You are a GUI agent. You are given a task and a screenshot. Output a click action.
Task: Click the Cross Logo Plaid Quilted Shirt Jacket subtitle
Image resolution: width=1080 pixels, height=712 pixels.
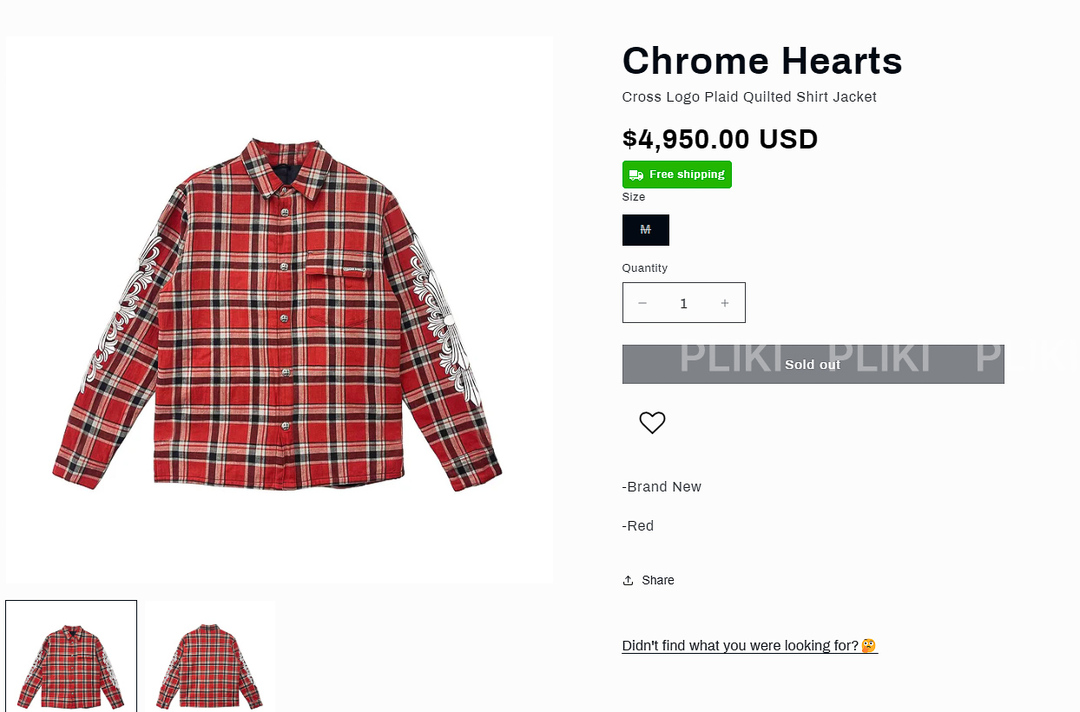749,97
